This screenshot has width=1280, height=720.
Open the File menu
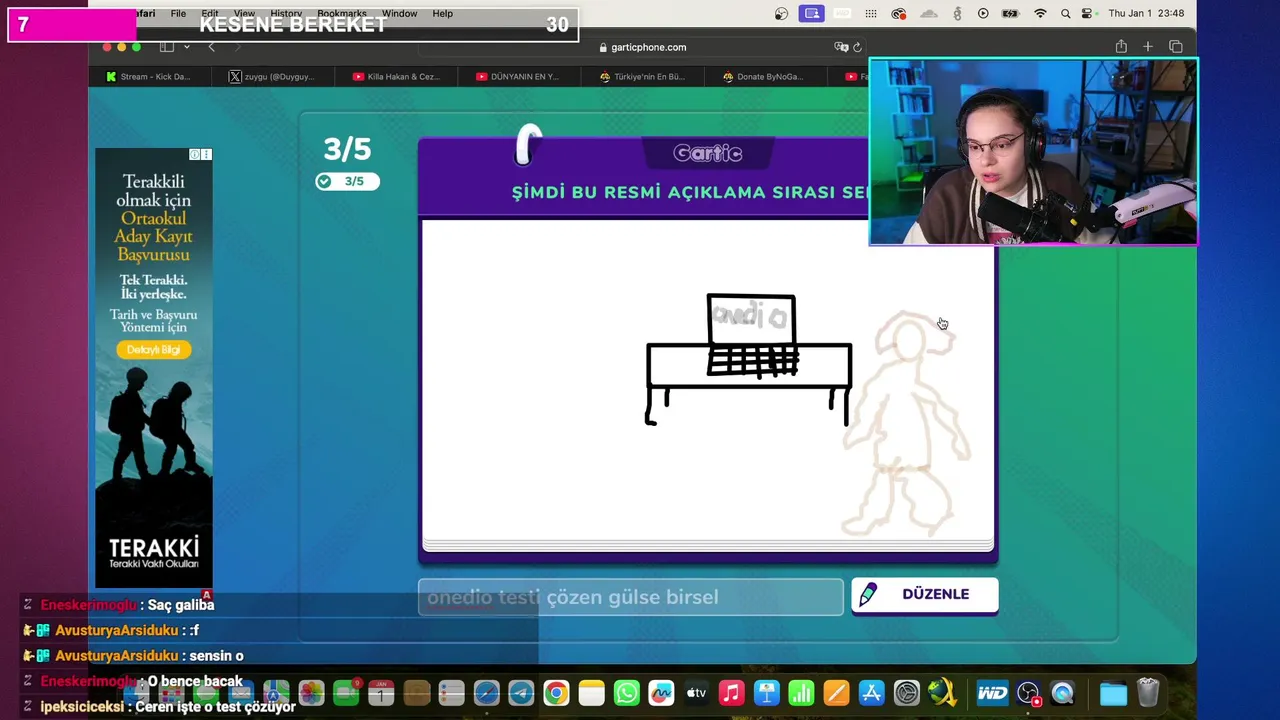178,13
